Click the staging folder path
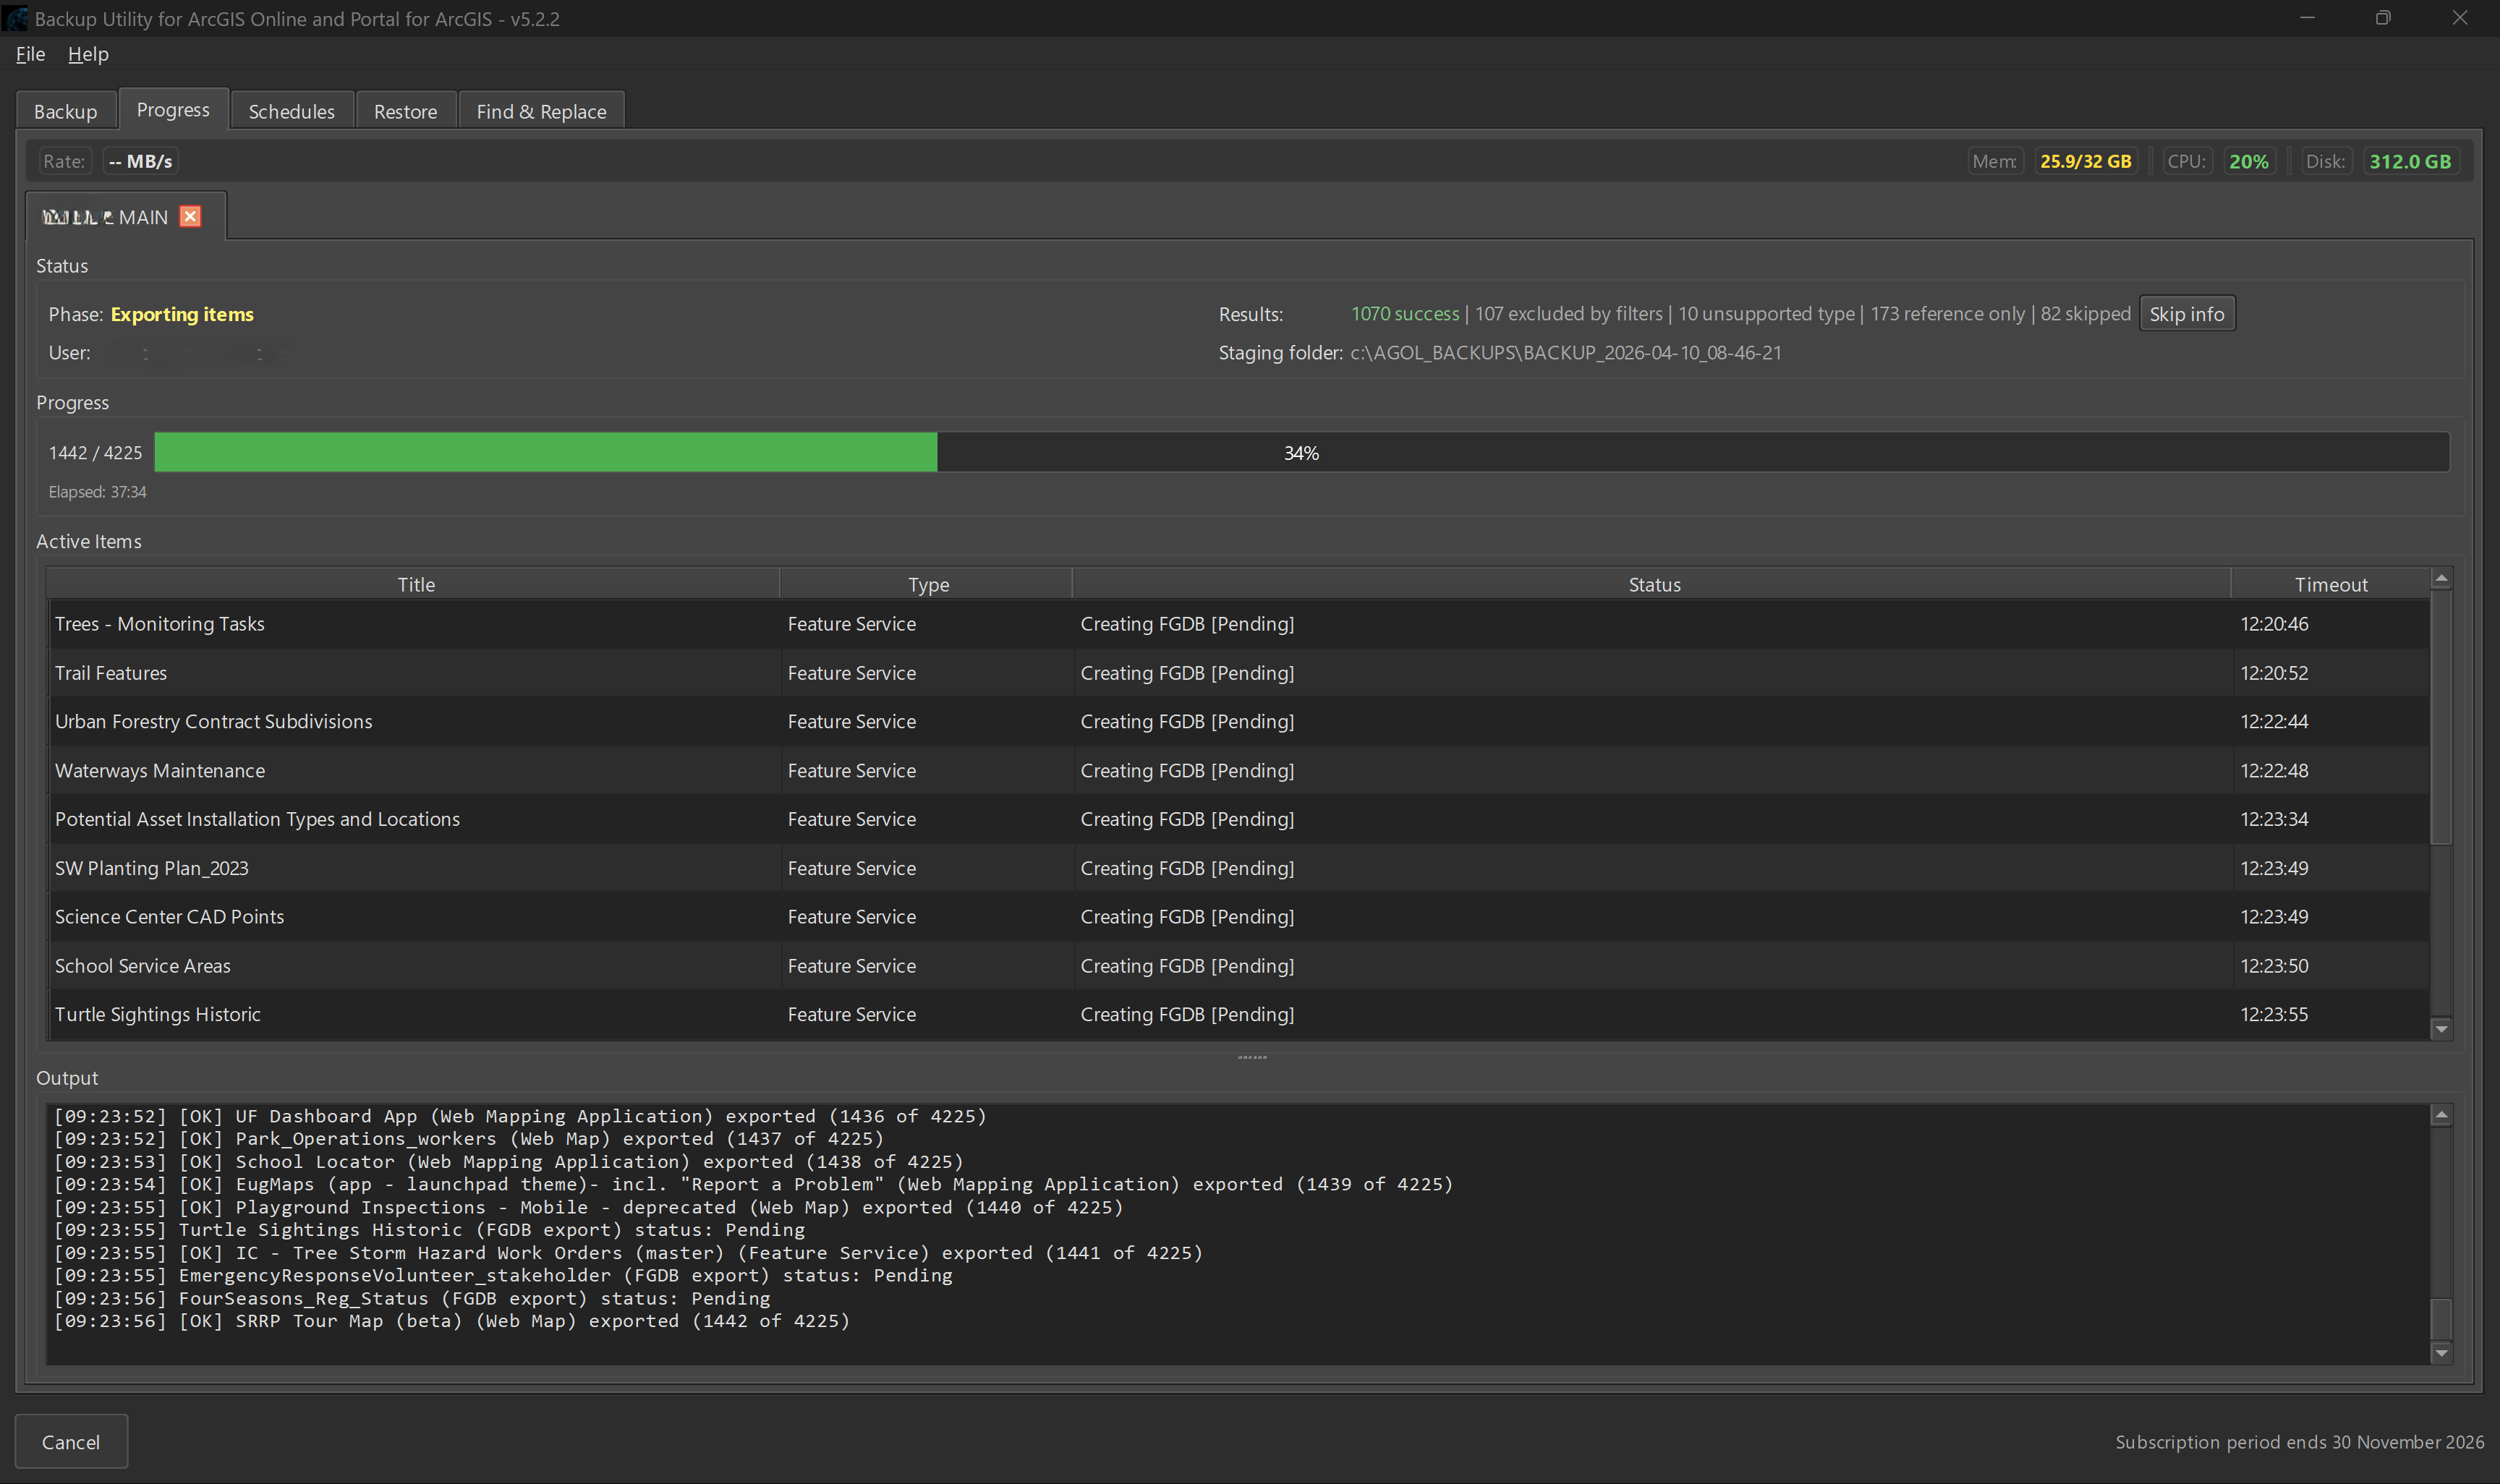Screen dimensions: 2500x1484 pyautogui.click(x=1565, y=352)
